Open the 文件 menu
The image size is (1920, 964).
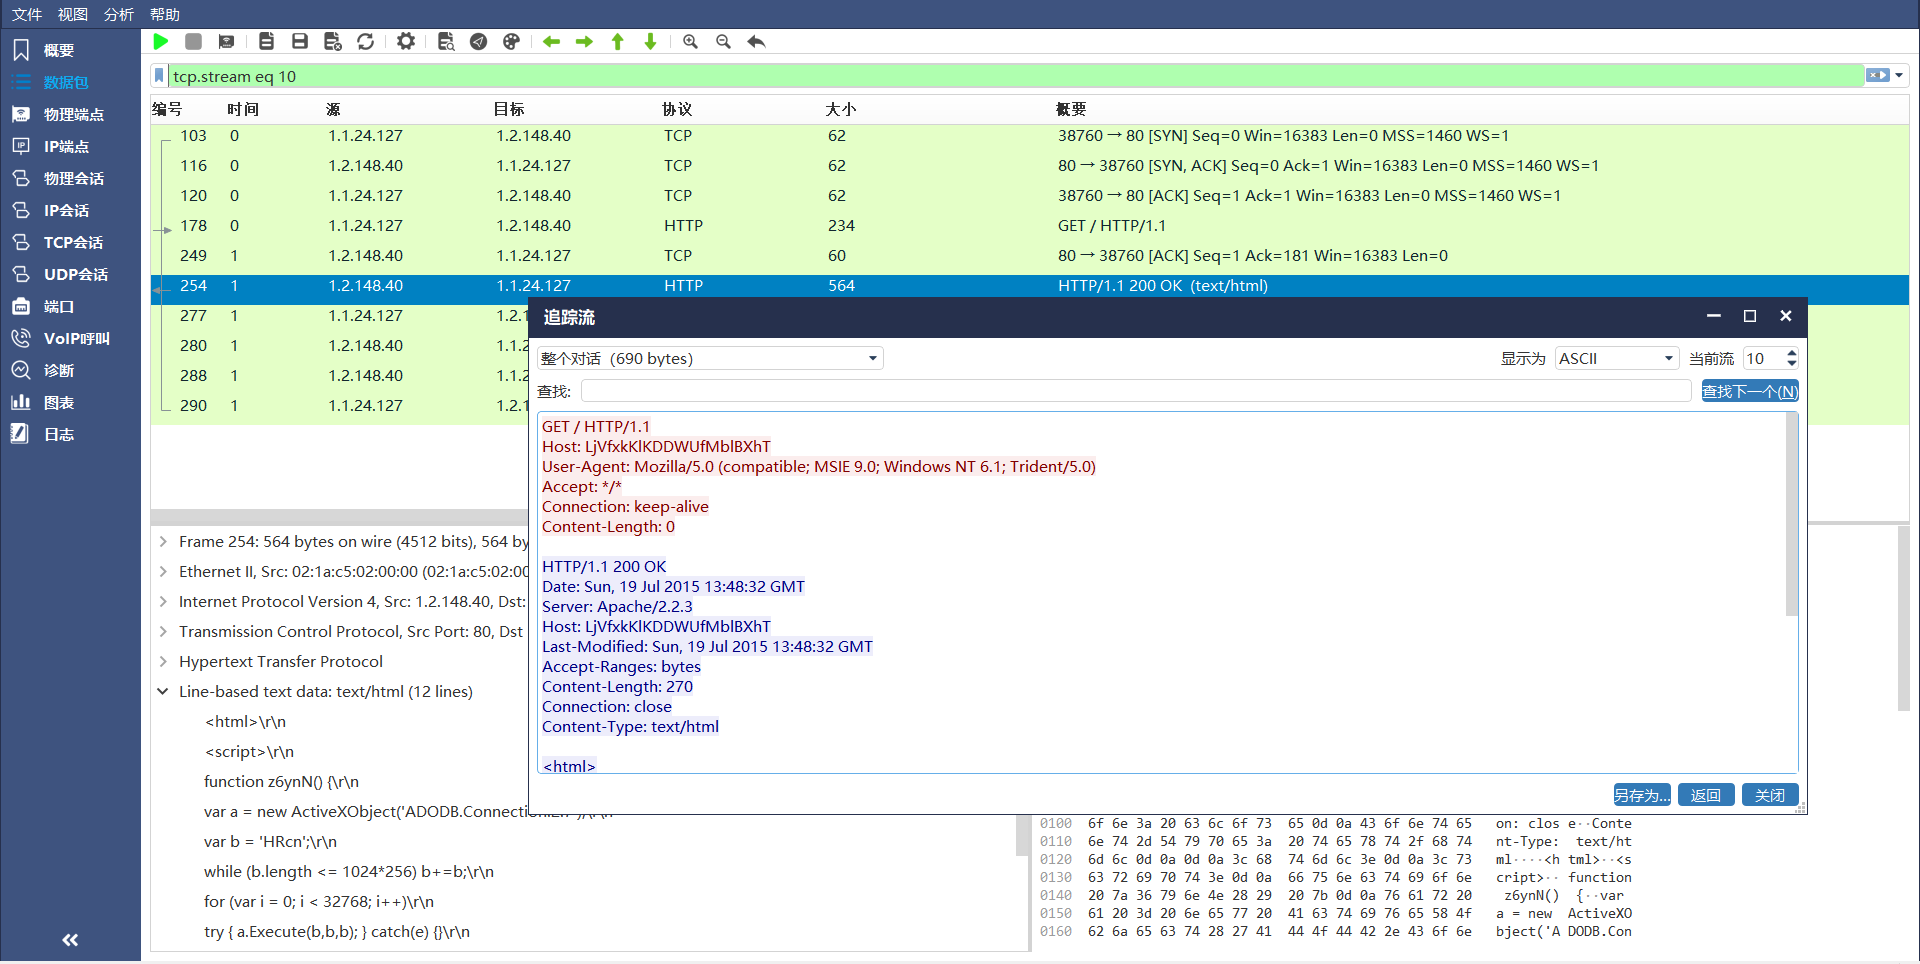[x=27, y=14]
